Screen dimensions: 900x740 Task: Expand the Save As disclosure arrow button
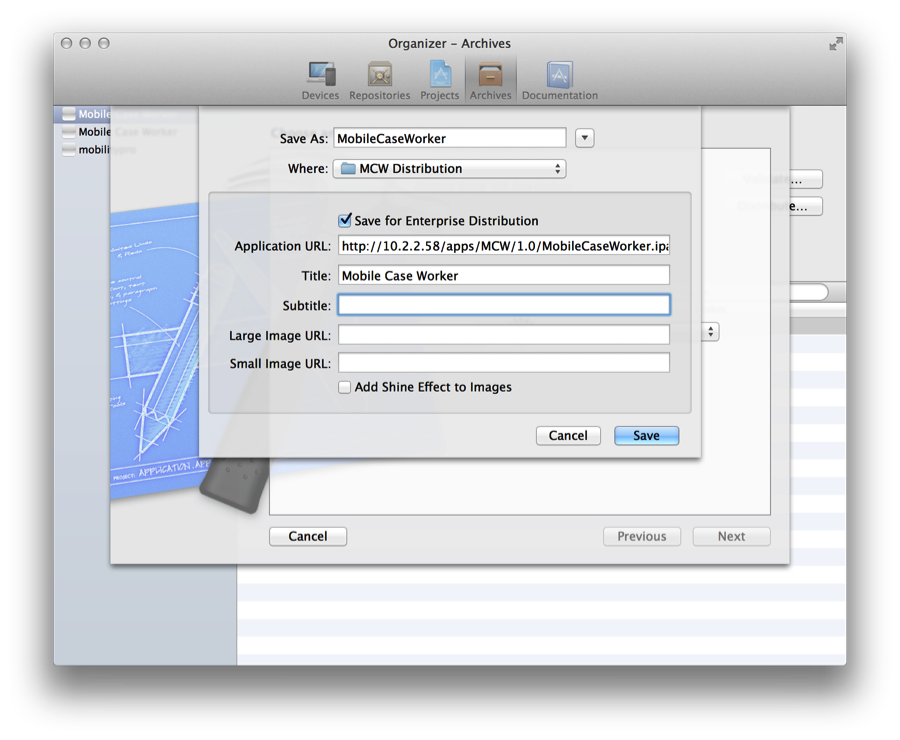tap(585, 138)
